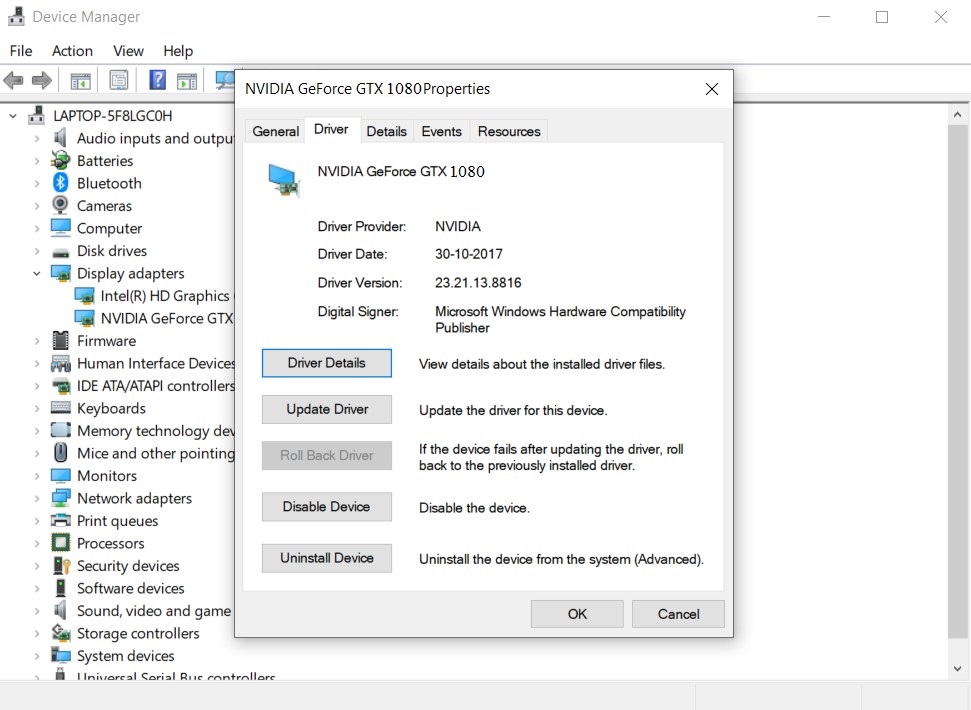
Task: Click the Disk drives icon
Action: 61,253
